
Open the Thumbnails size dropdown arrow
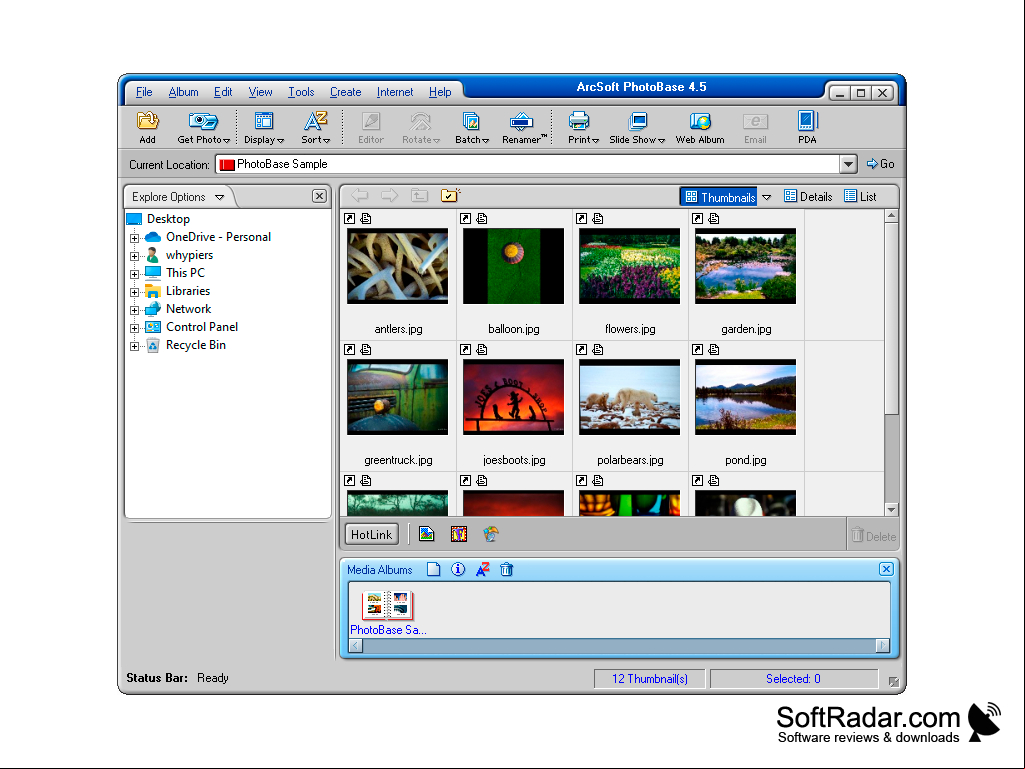[766, 197]
